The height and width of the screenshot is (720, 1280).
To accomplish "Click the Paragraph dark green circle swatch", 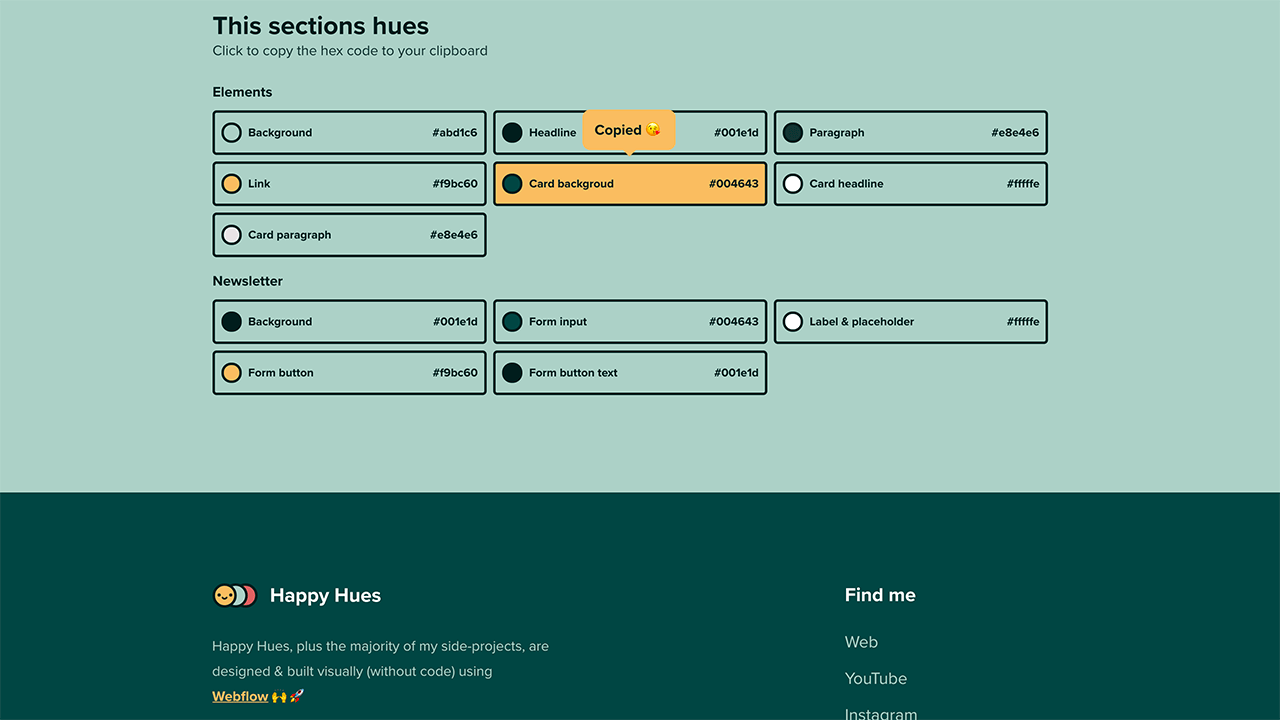I will (793, 133).
